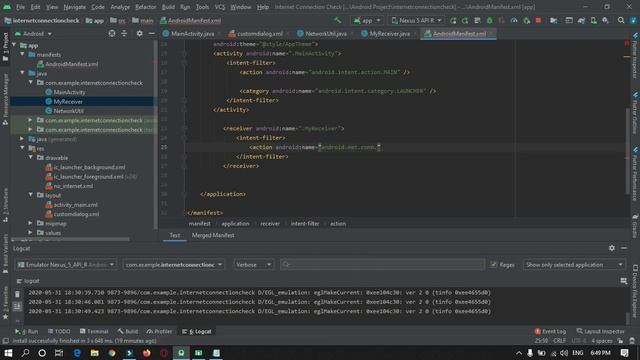
Task: Click the CRLF line separator in status bar
Action: tap(559, 340)
